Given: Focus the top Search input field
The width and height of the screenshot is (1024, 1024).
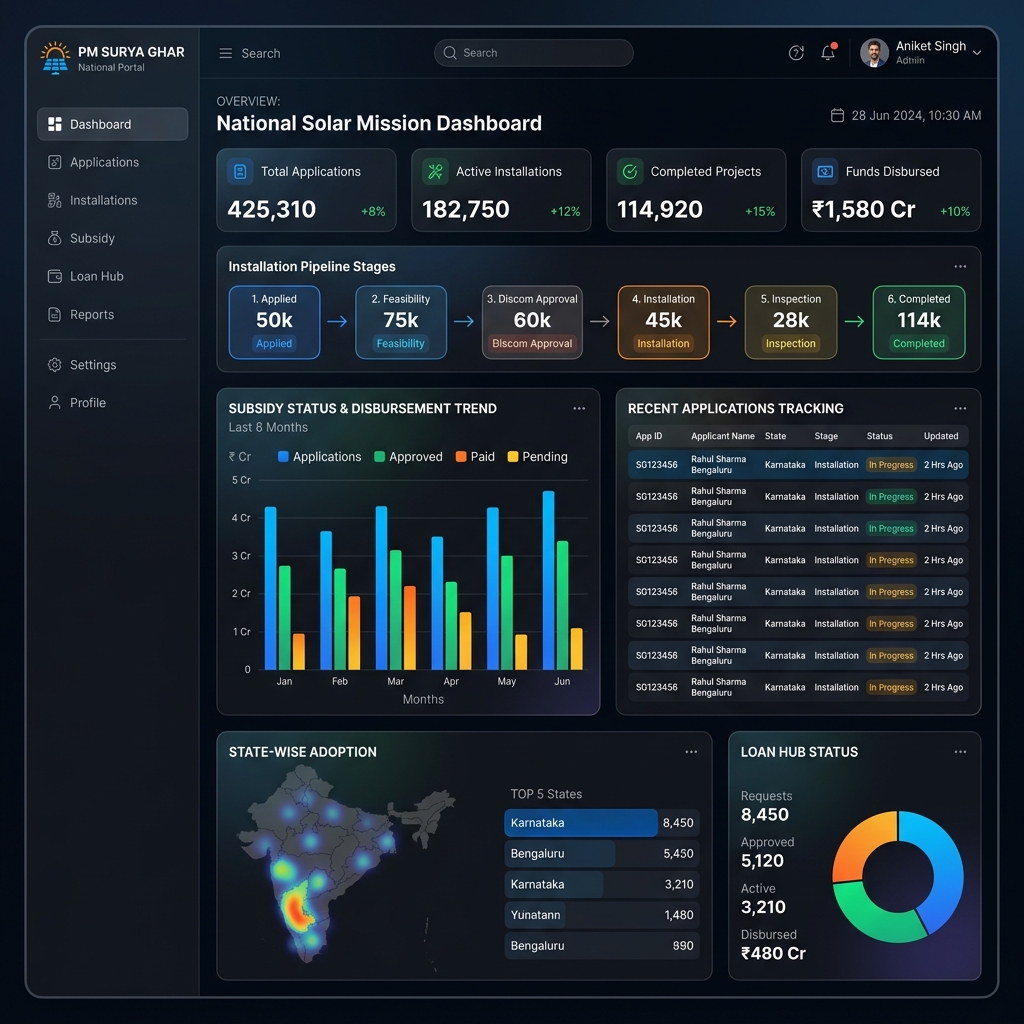Looking at the screenshot, I should [x=534, y=53].
